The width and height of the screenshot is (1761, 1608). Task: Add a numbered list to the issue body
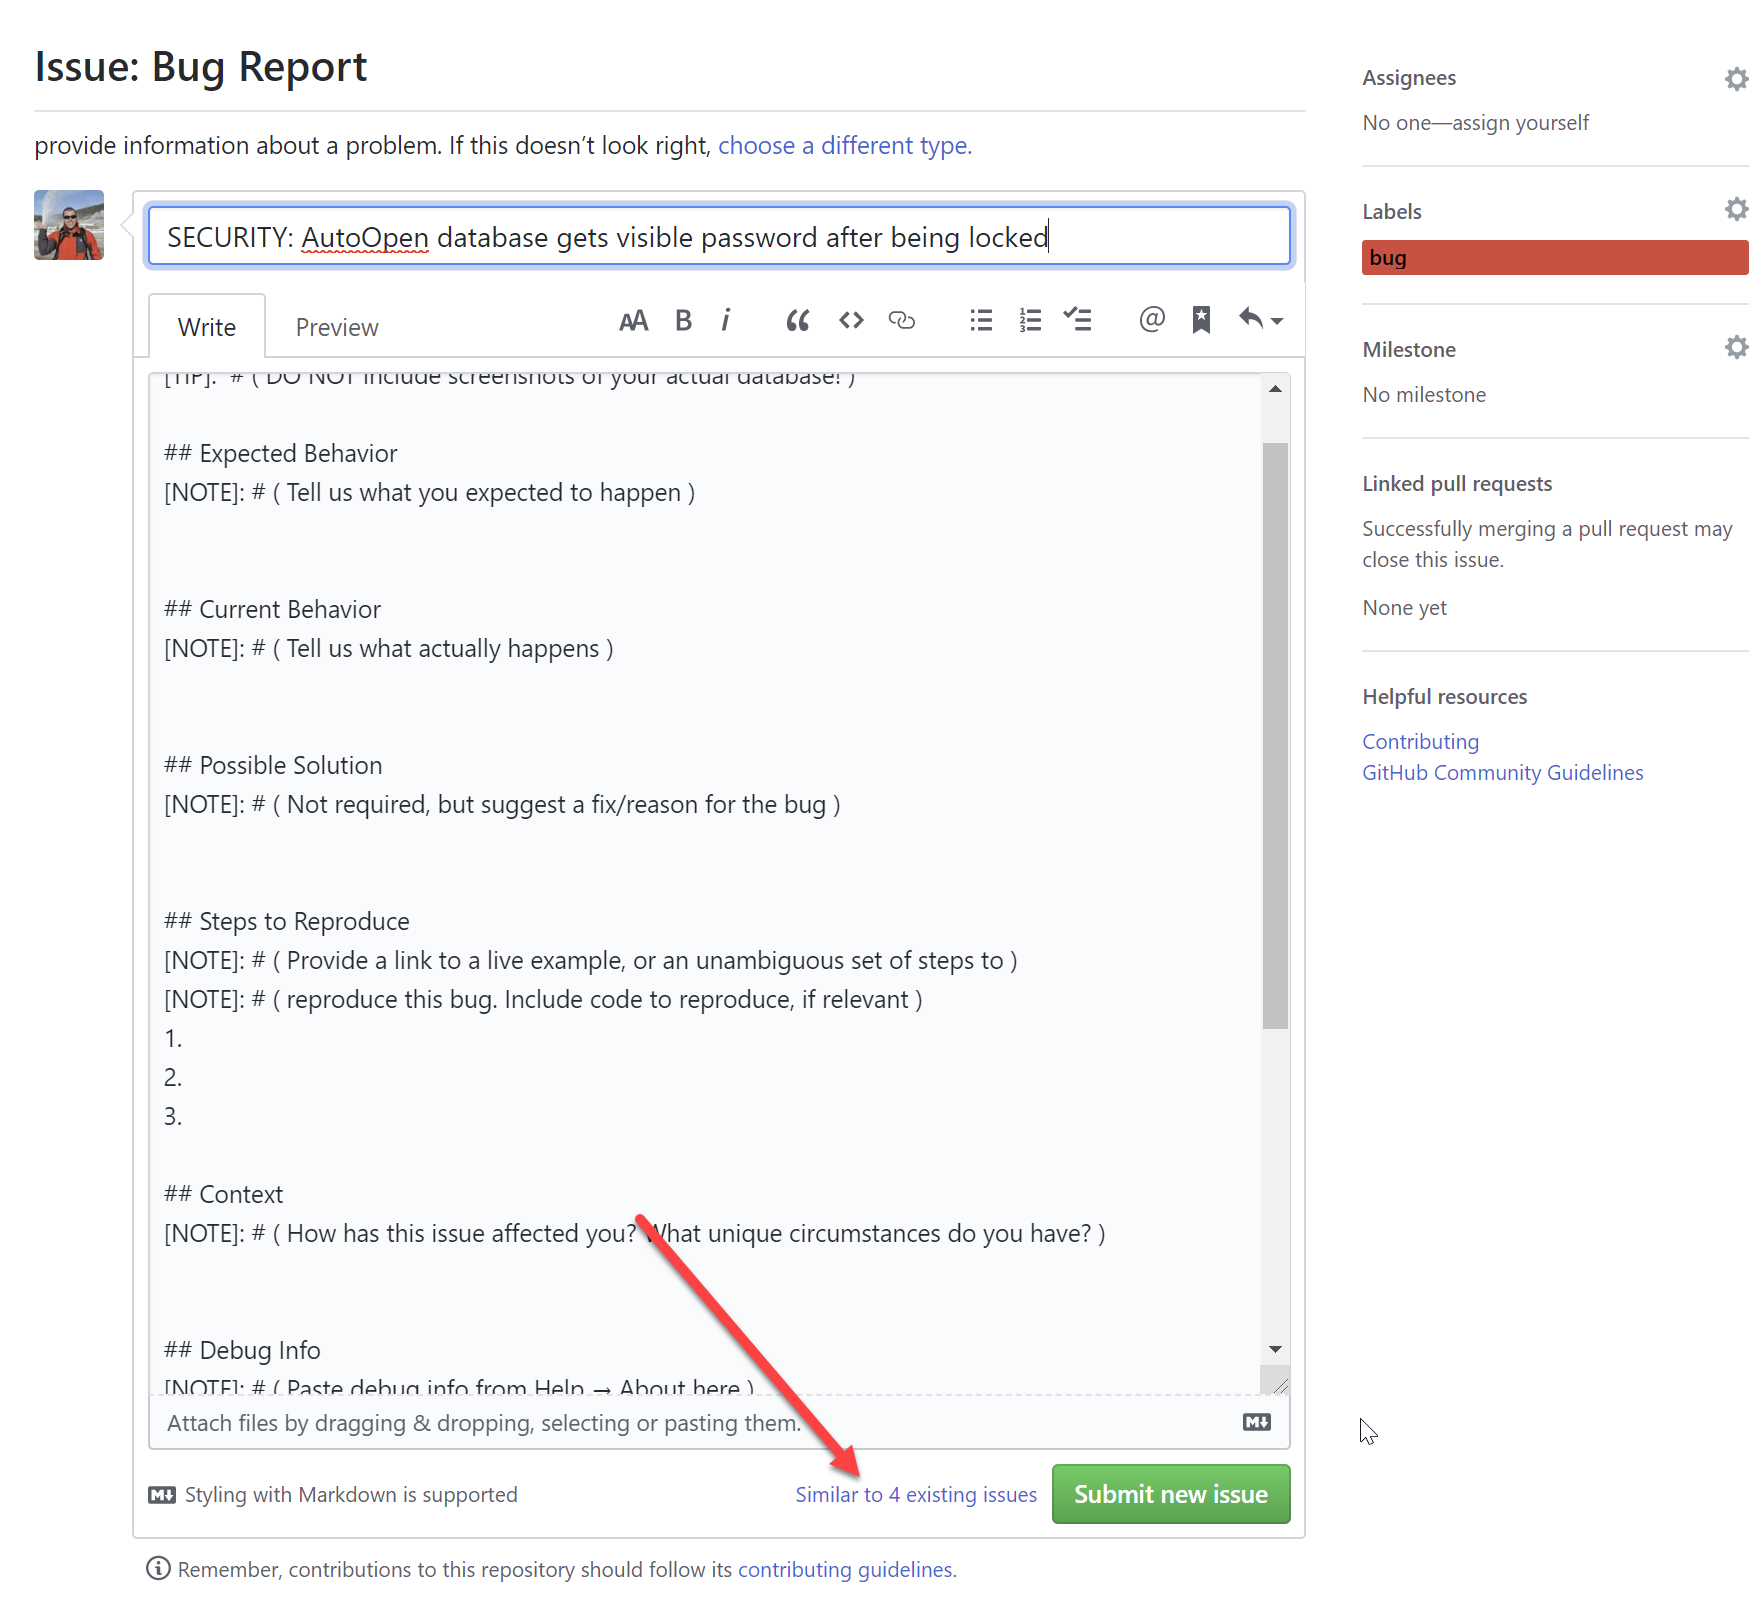pos(1029,320)
